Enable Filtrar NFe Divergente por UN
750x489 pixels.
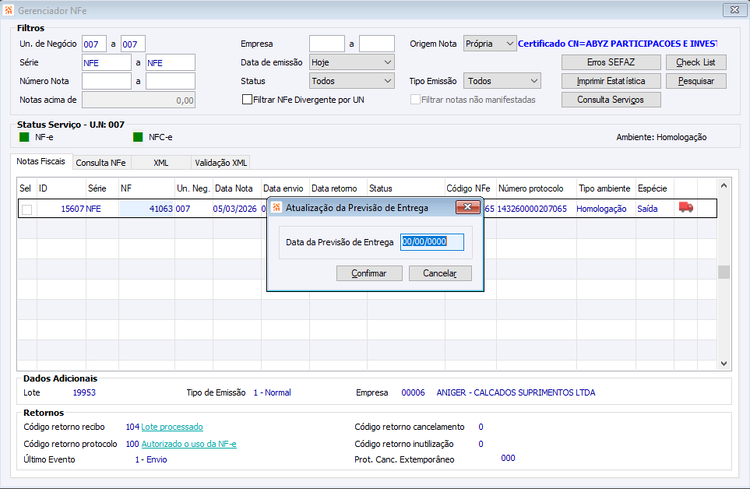pos(247,100)
